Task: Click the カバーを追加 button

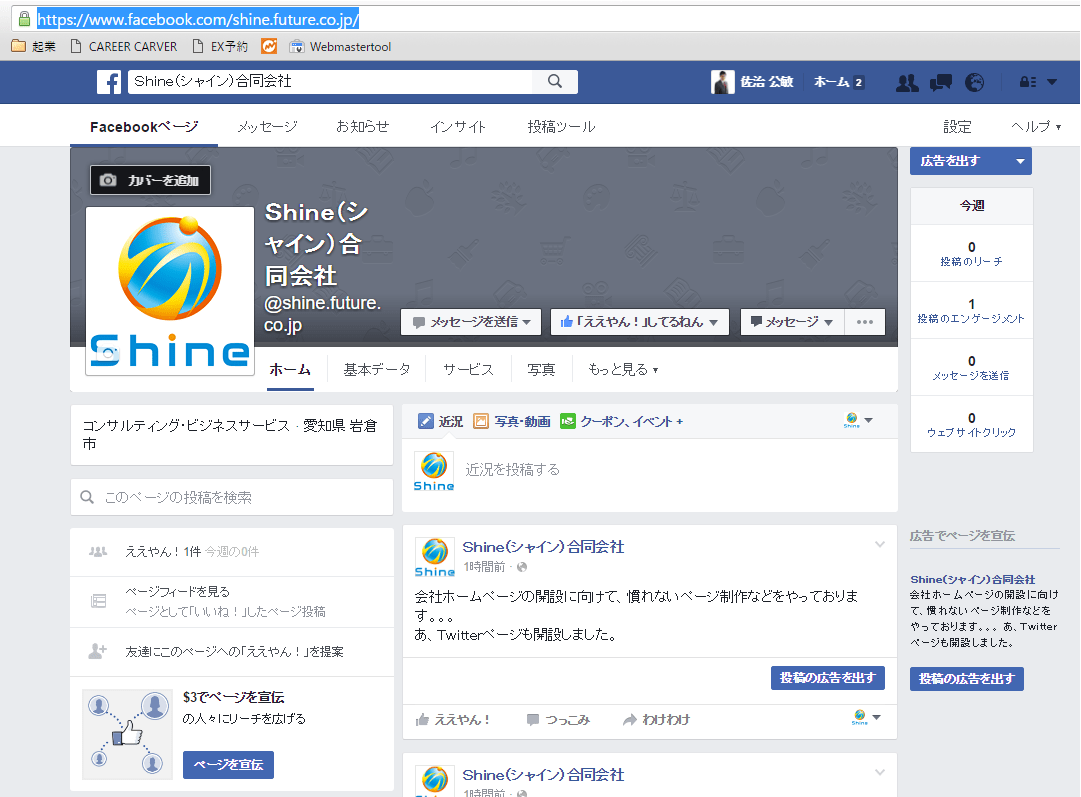Action: [x=150, y=180]
